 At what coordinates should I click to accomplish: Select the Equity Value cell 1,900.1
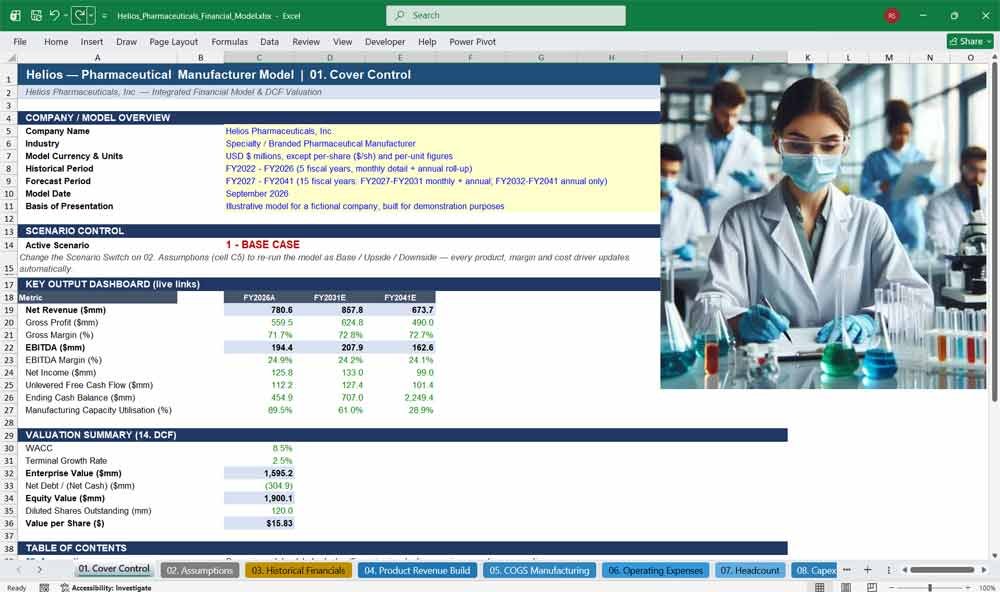click(259, 498)
